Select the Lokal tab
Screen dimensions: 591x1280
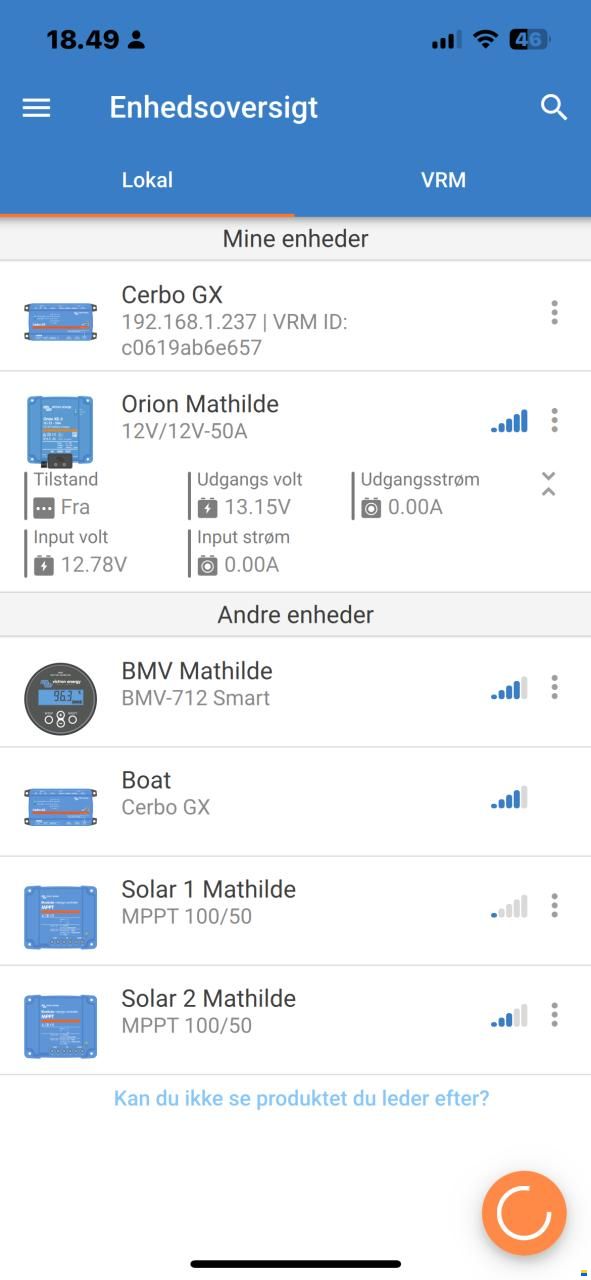147,180
